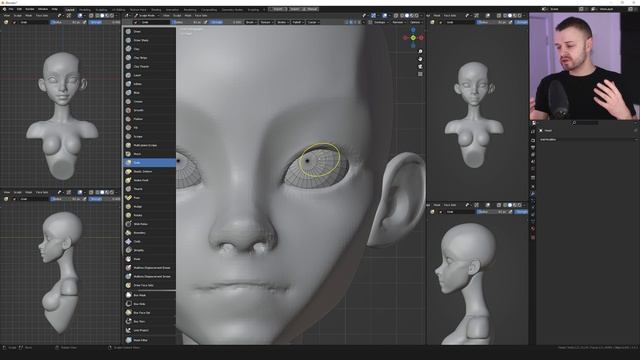Viewport: 640px width, 360px height.
Task: Select the Draw Face Sets brush
Action: tap(149, 286)
